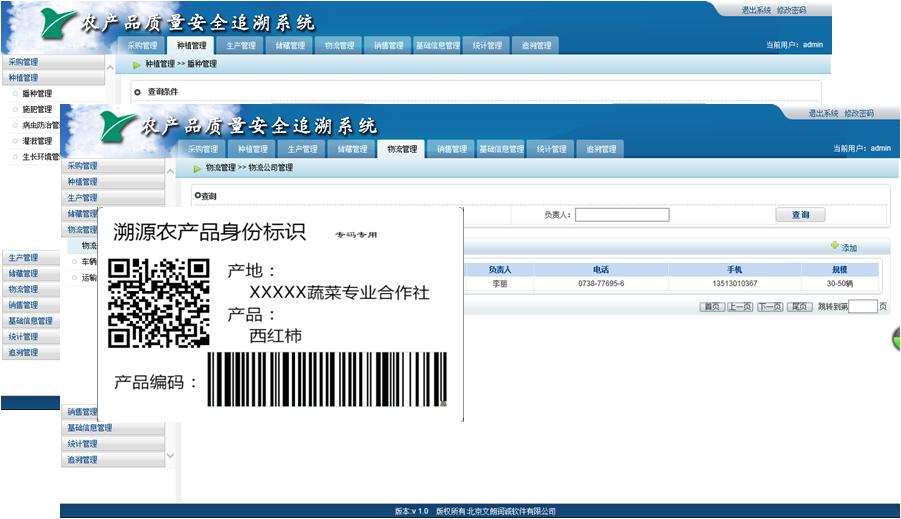Click table cell 李丽
Viewport: 901px width, 519px height.
(499, 284)
